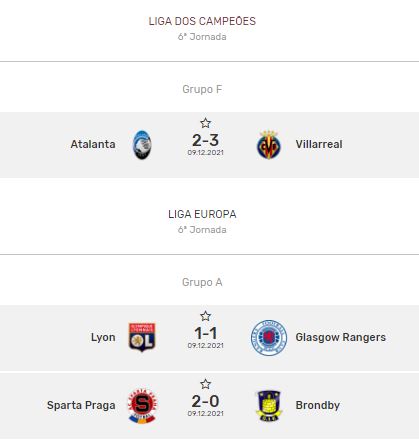Viewport: 419px width, 445px height.
Task: Open the Glasgow Rangers club crest
Action: [269, 338]
